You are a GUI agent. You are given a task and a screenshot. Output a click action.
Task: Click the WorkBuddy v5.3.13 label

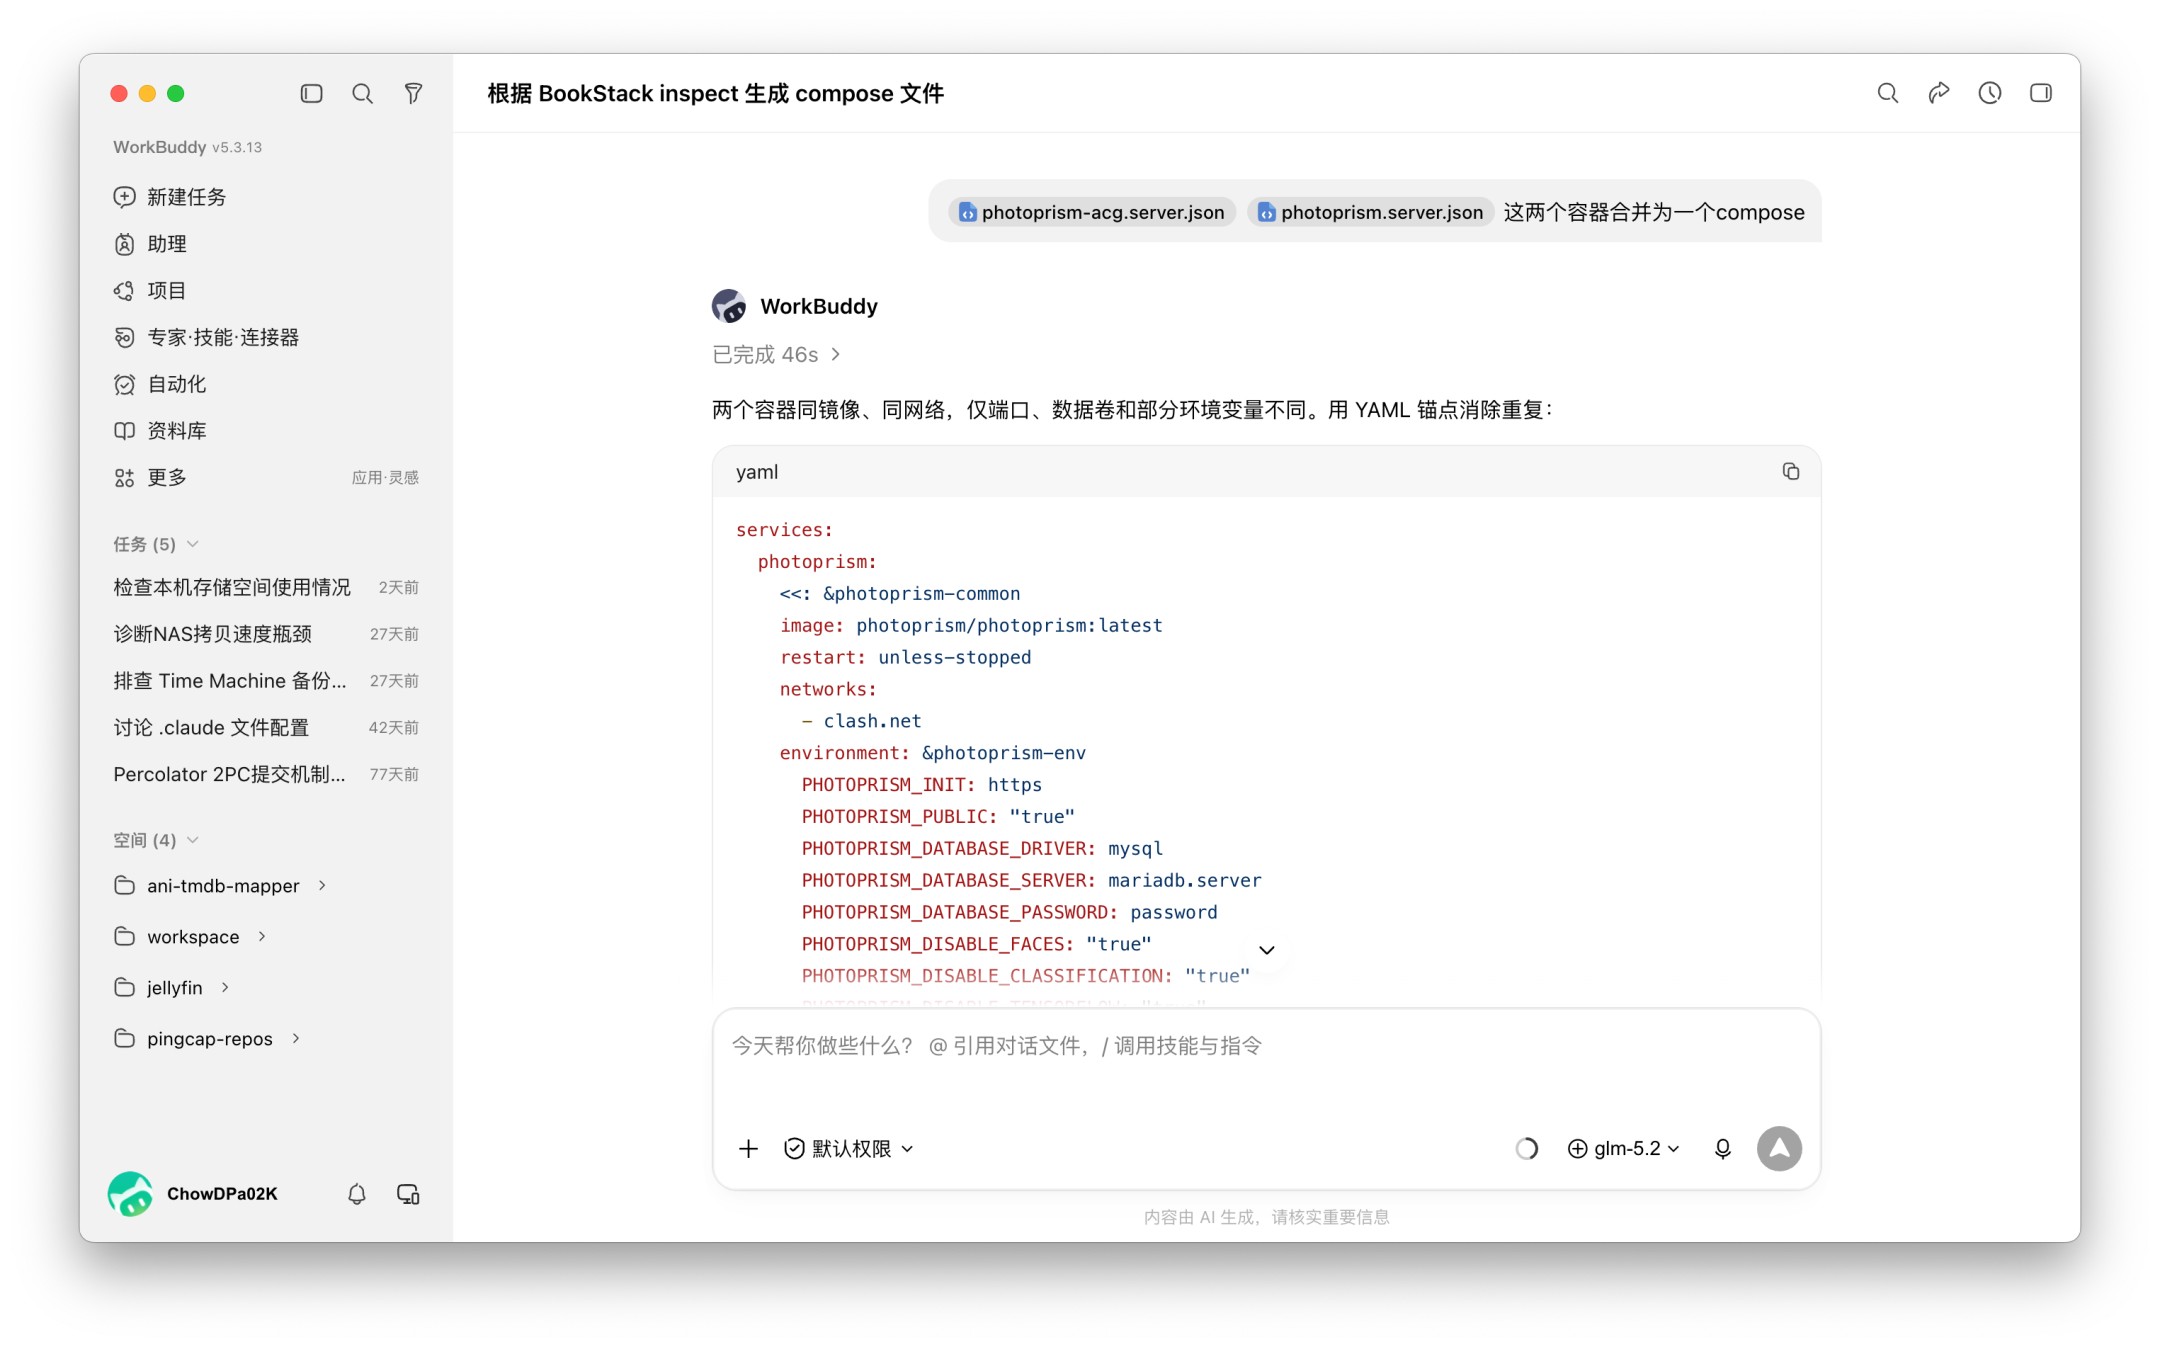(x=187, y=147)
